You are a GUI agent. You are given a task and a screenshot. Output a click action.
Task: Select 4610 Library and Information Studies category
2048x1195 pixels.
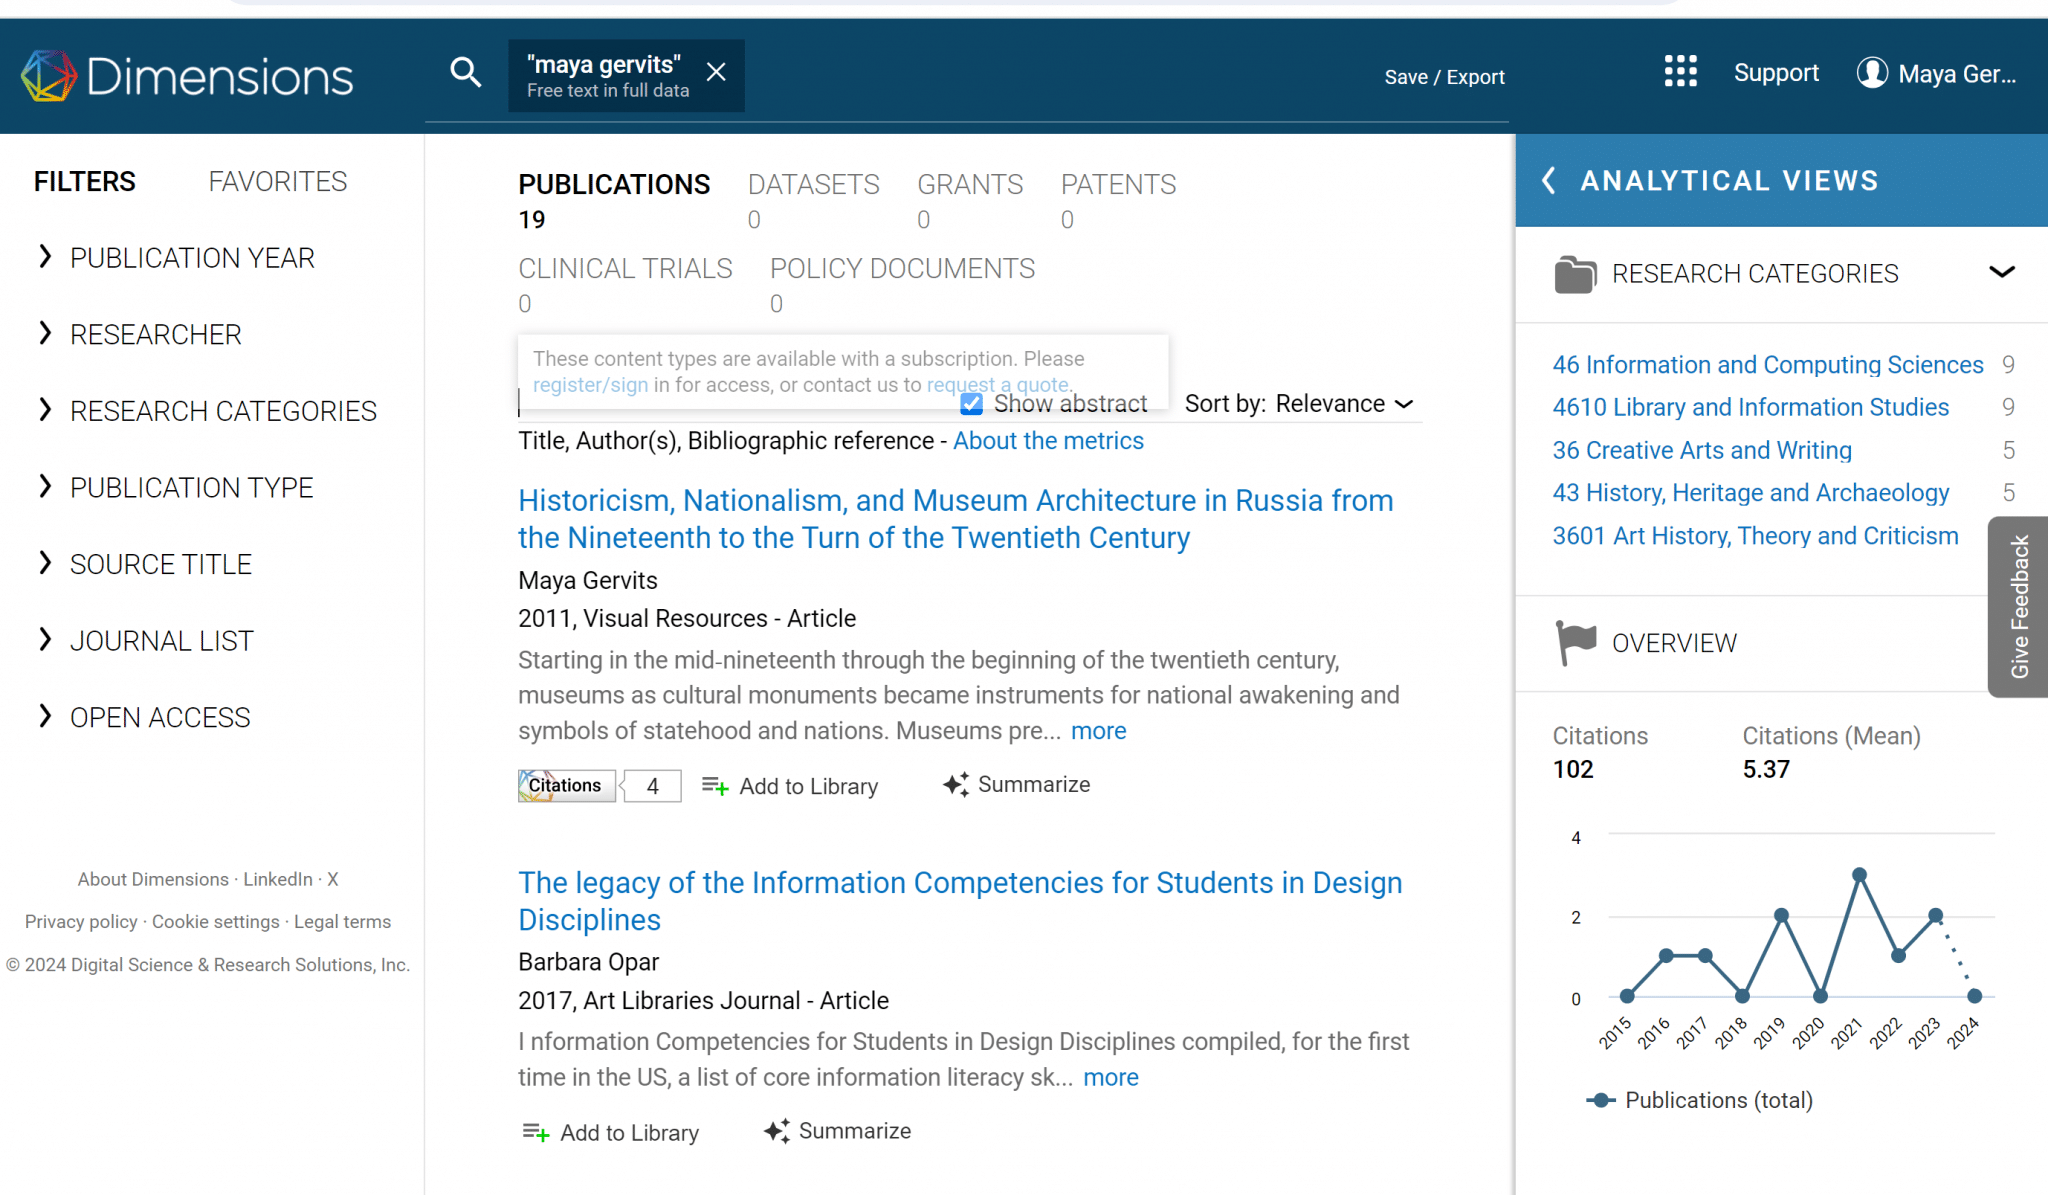[x=1750, y=407]
